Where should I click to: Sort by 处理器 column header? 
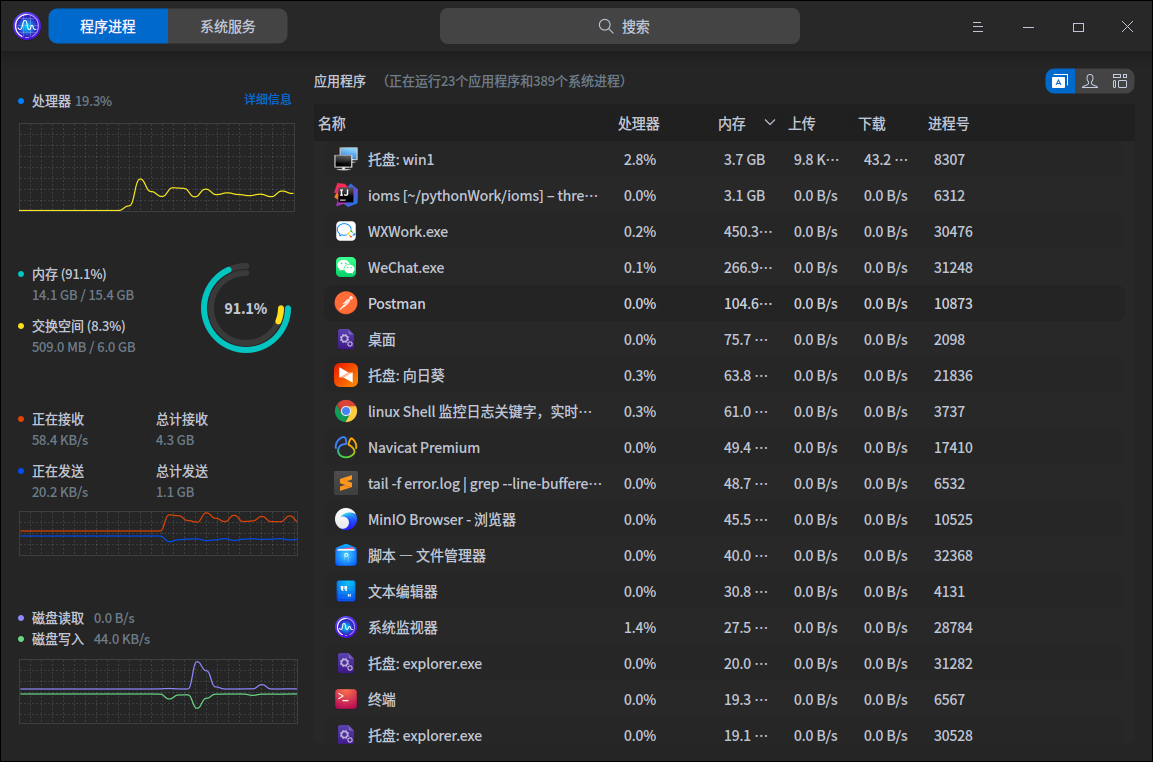pos(638,124)
